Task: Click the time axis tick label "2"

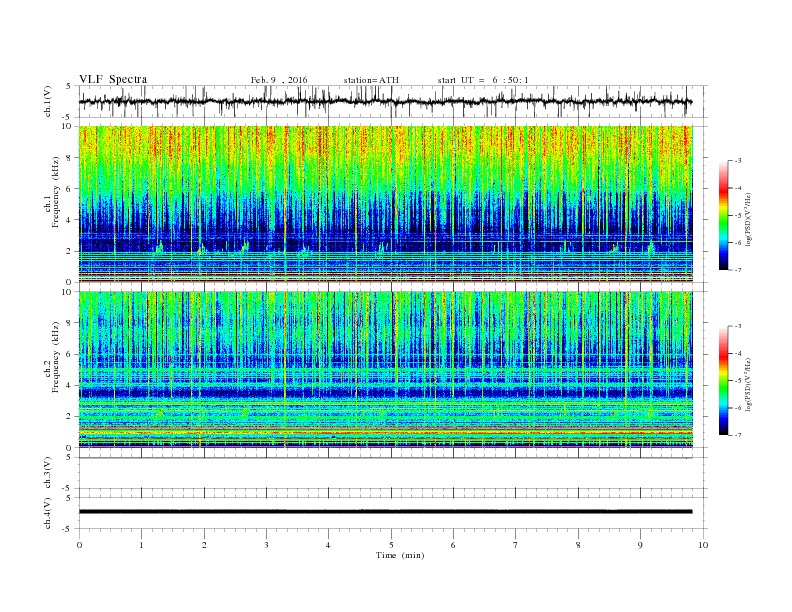Action: (x=204, y=545)
